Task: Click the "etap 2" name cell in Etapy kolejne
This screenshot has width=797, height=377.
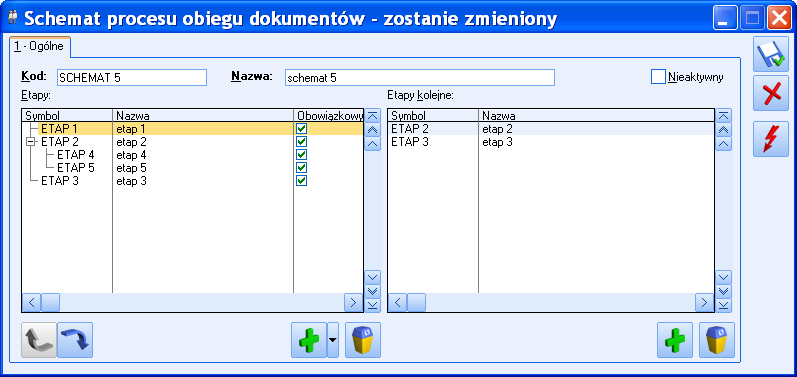Action: pos(596,129)
